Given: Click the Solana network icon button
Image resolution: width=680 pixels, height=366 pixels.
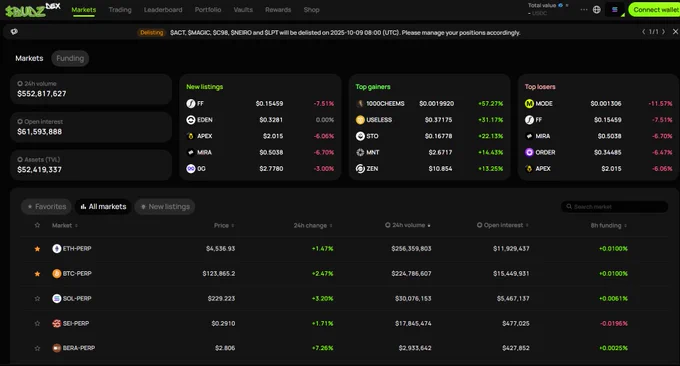Looking at the screenshot, I should [x=615, y=10].
